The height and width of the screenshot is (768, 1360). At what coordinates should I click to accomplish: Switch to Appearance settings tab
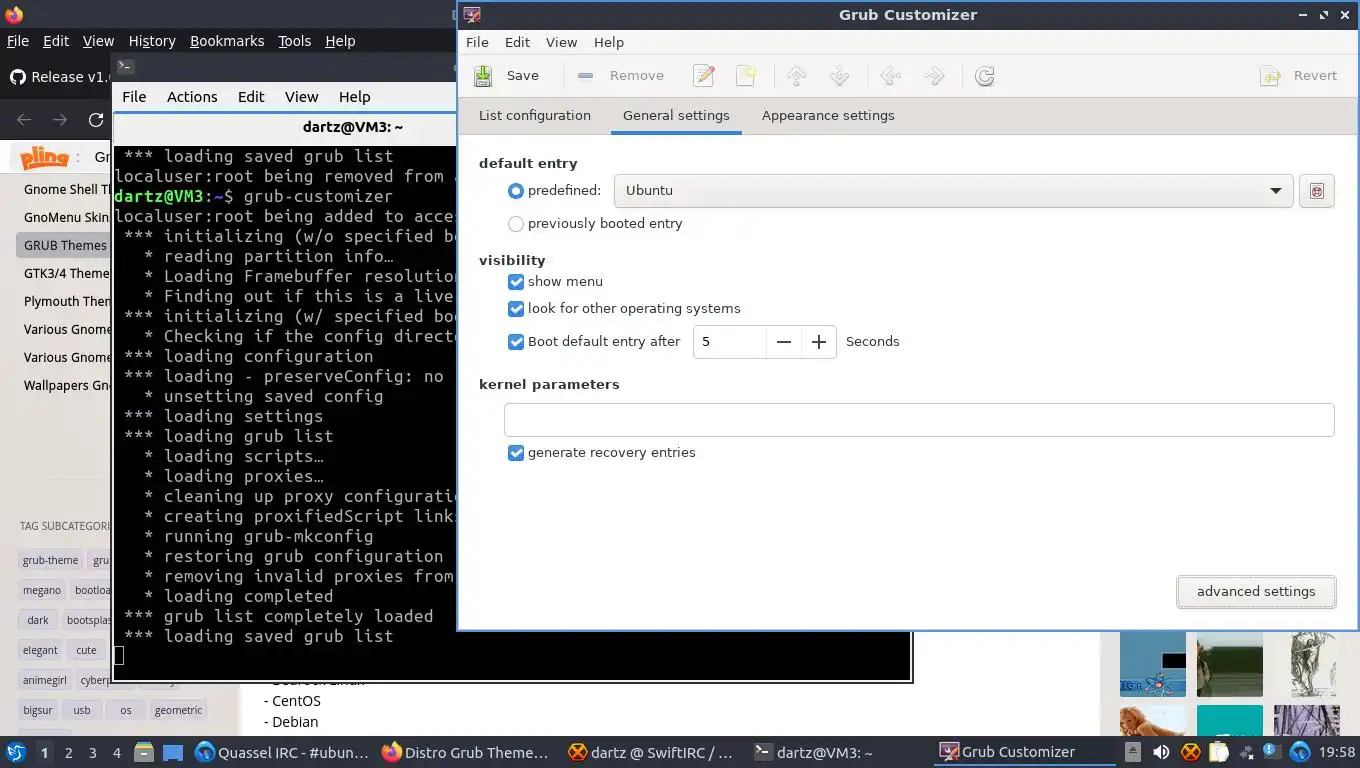(828, 116)
